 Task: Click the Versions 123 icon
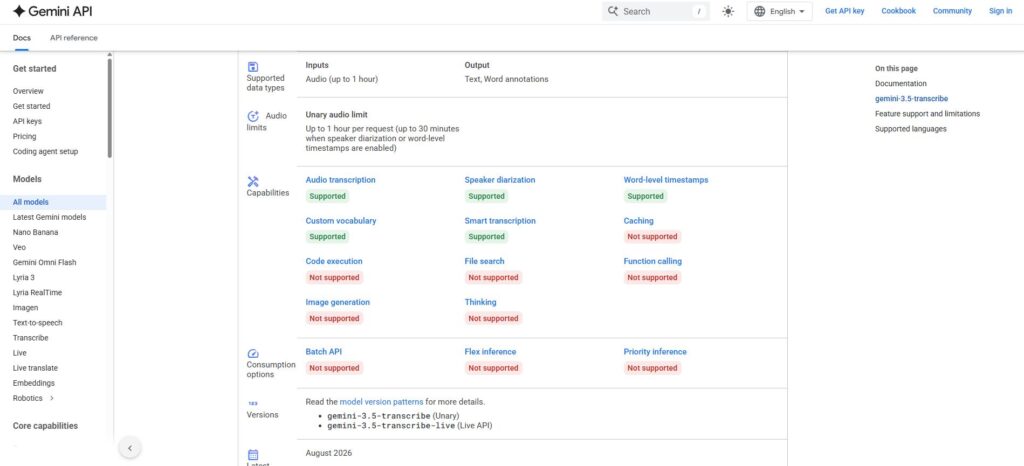[x=253, y=403]
